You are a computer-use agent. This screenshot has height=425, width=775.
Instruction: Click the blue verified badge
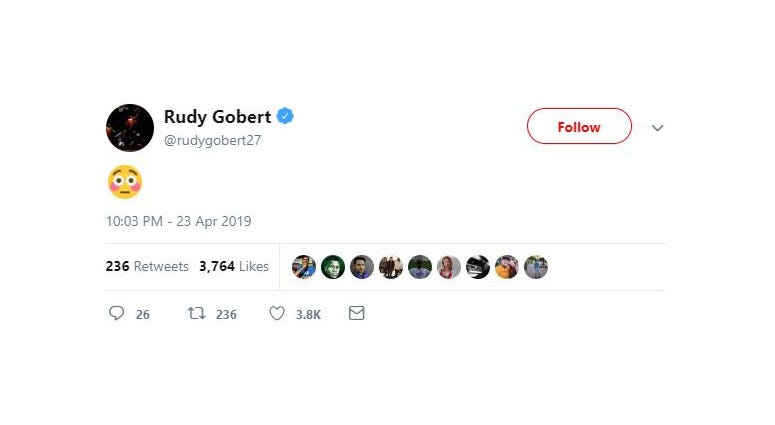(285, 116)
